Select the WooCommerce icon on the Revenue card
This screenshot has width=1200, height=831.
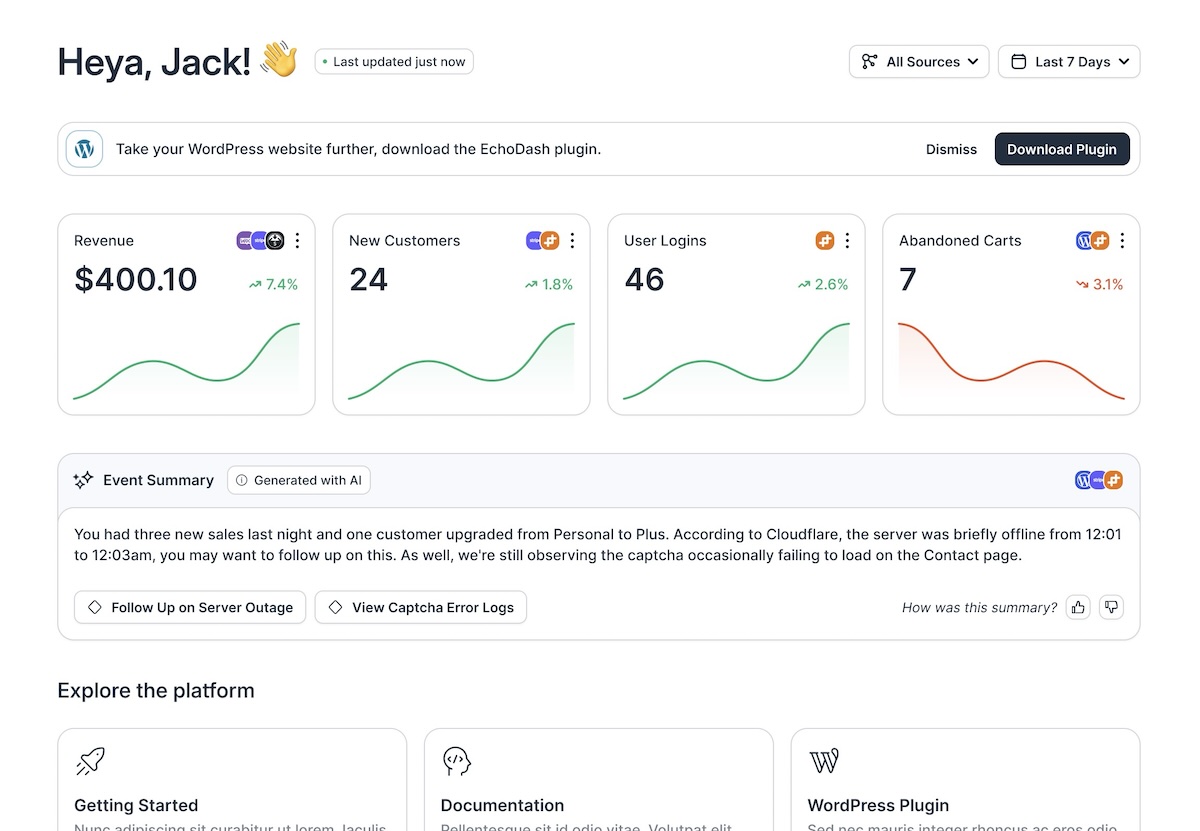pyautogui.click(x=242, y=240)
